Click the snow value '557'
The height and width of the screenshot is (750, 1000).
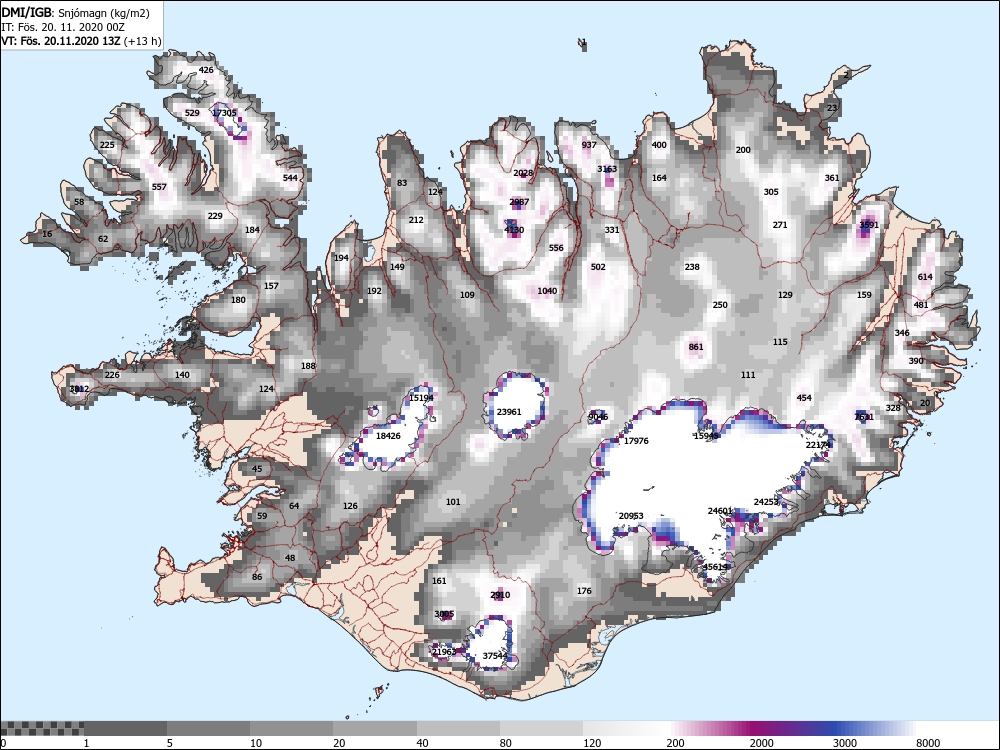coord(159,187)
